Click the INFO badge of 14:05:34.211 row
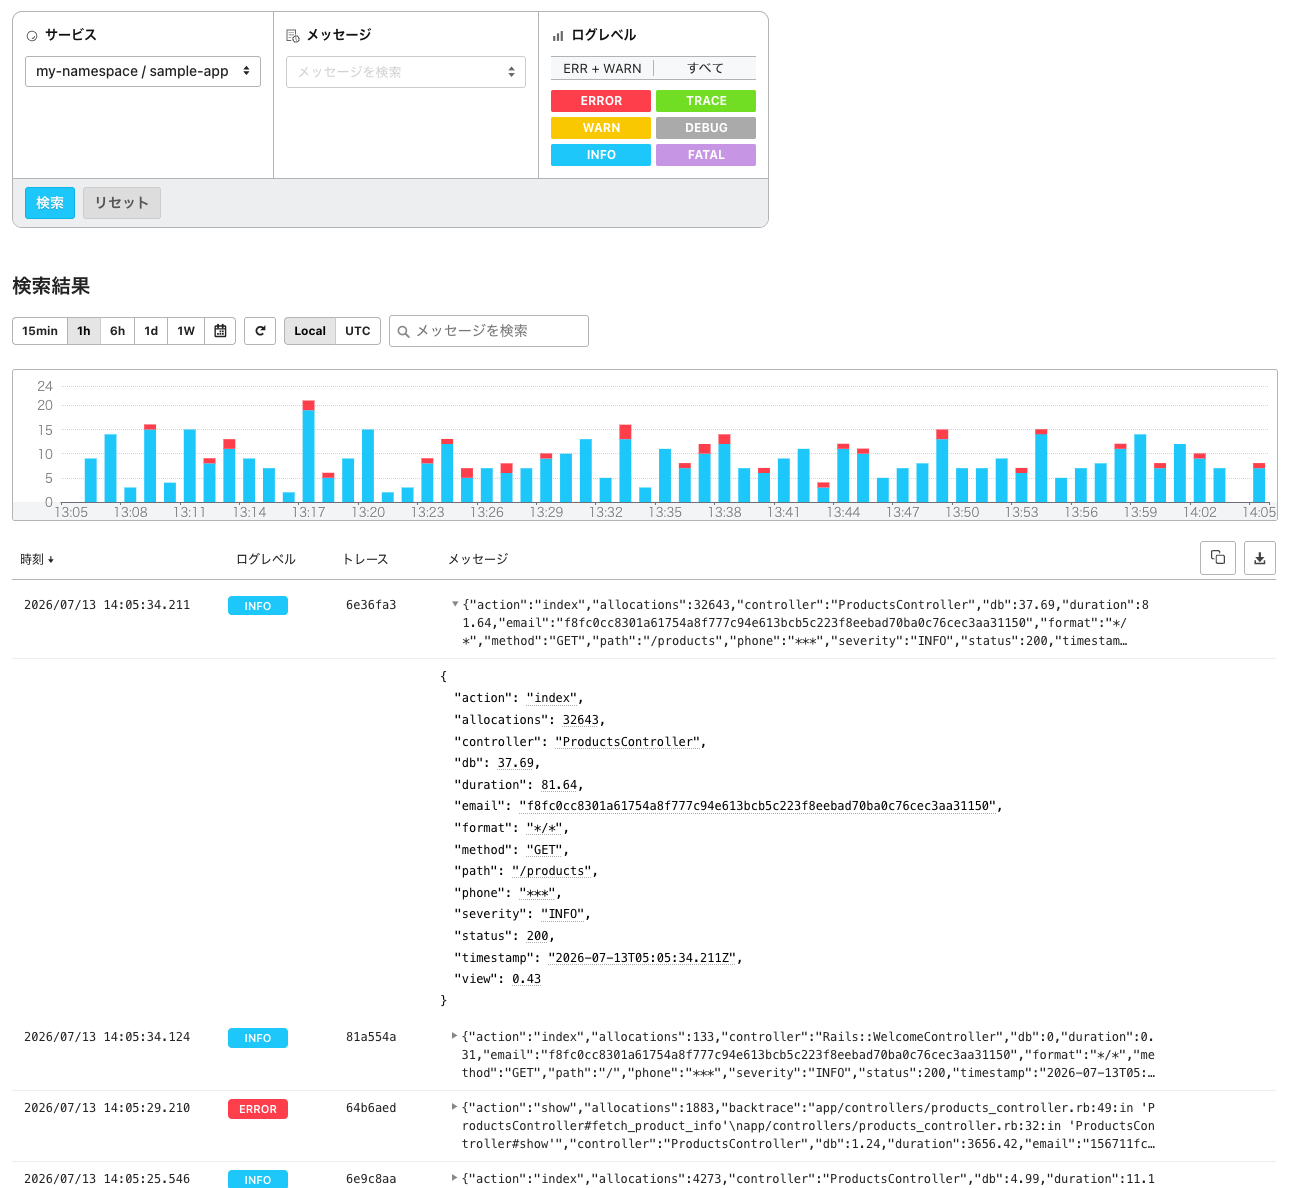 (x=258, y=606)
